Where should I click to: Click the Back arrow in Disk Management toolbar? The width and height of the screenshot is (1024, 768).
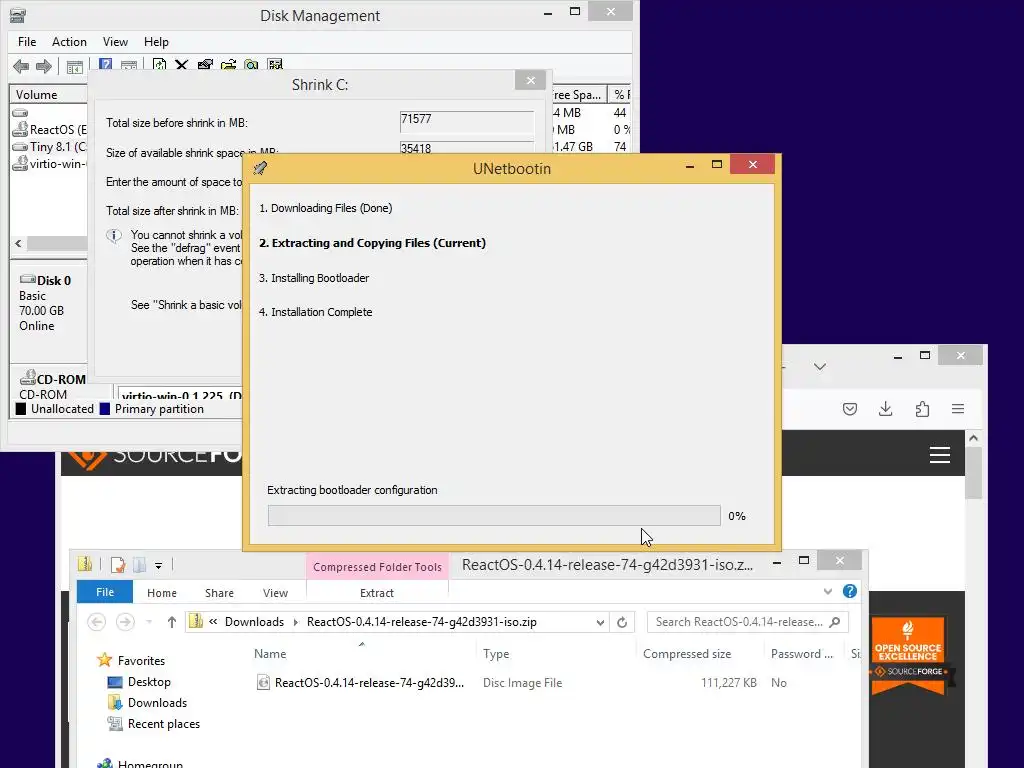pos(21,66)
